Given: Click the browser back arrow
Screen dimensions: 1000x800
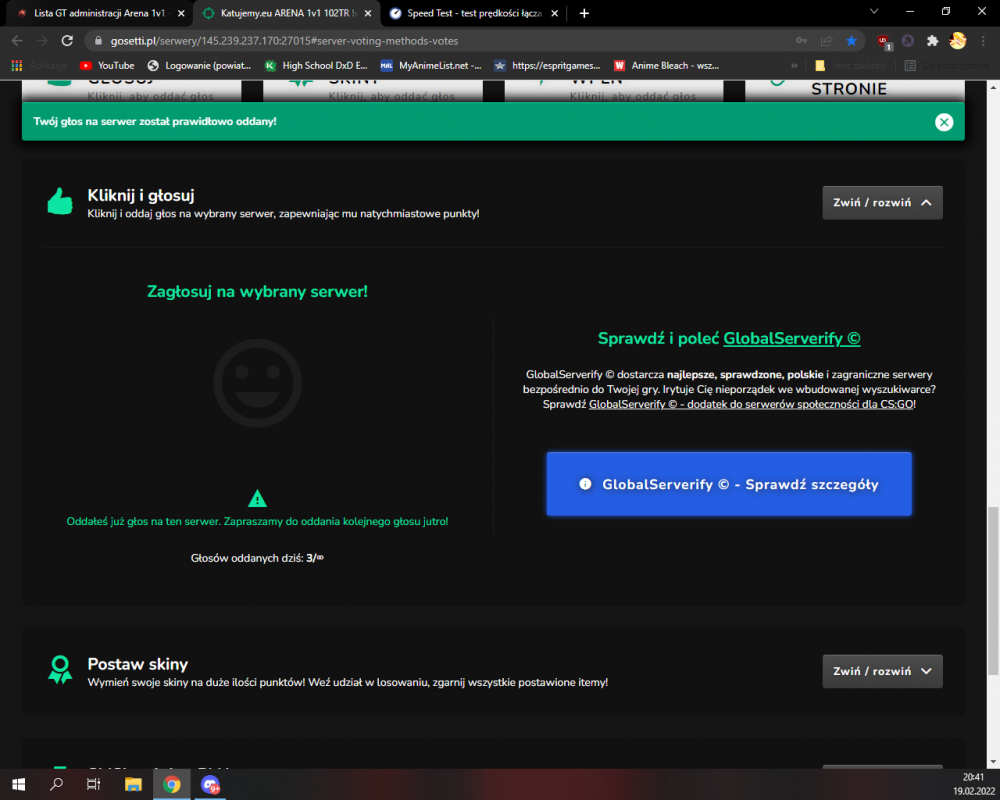Looking at the screenshot, I should 17,41.
